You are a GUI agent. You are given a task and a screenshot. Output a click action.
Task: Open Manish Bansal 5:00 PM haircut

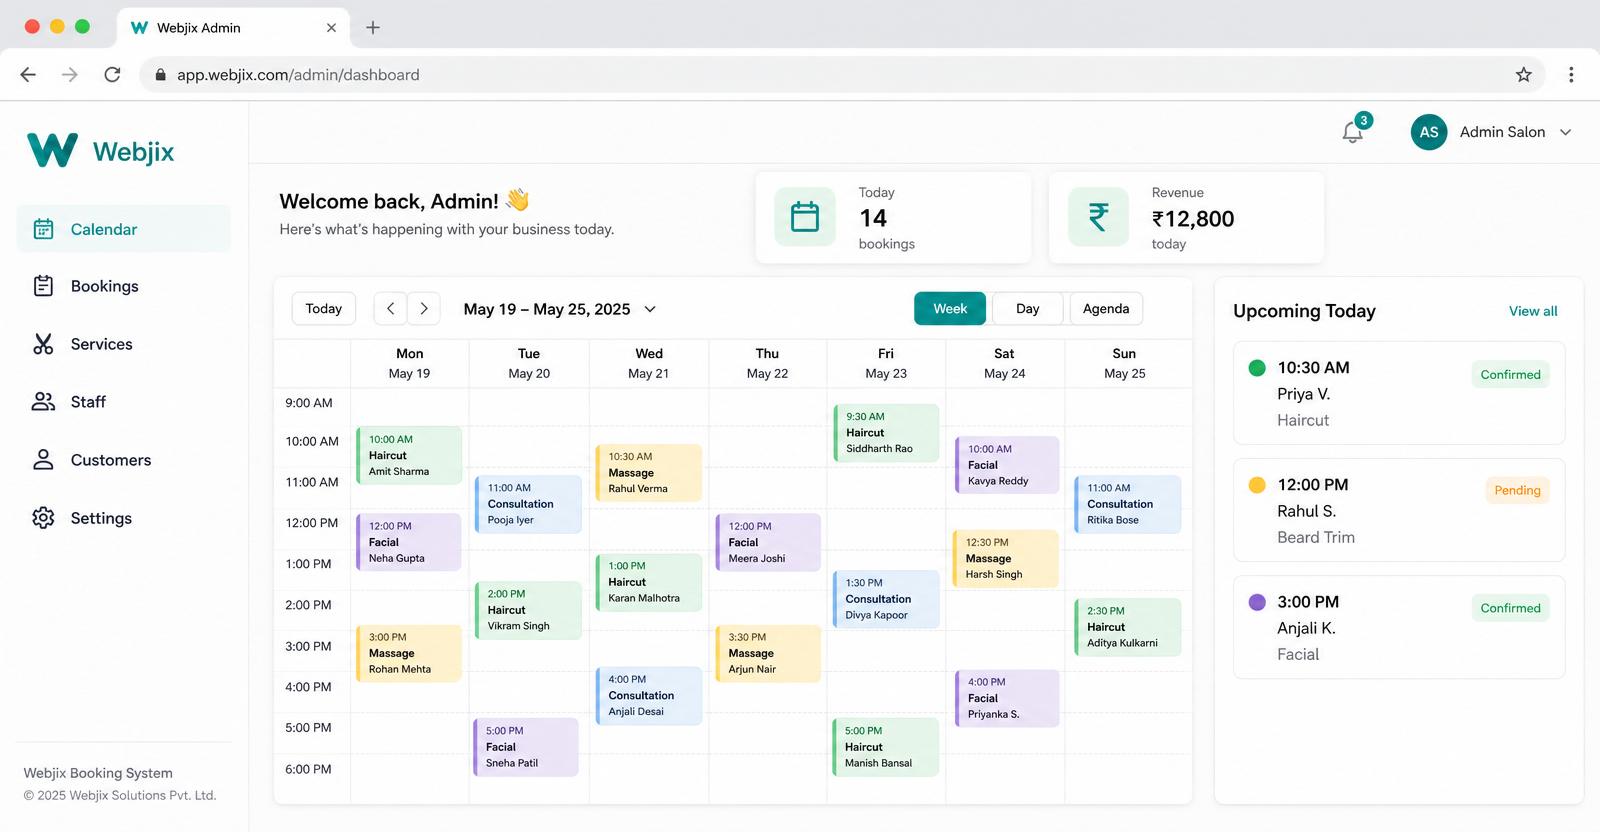(886, 747)
